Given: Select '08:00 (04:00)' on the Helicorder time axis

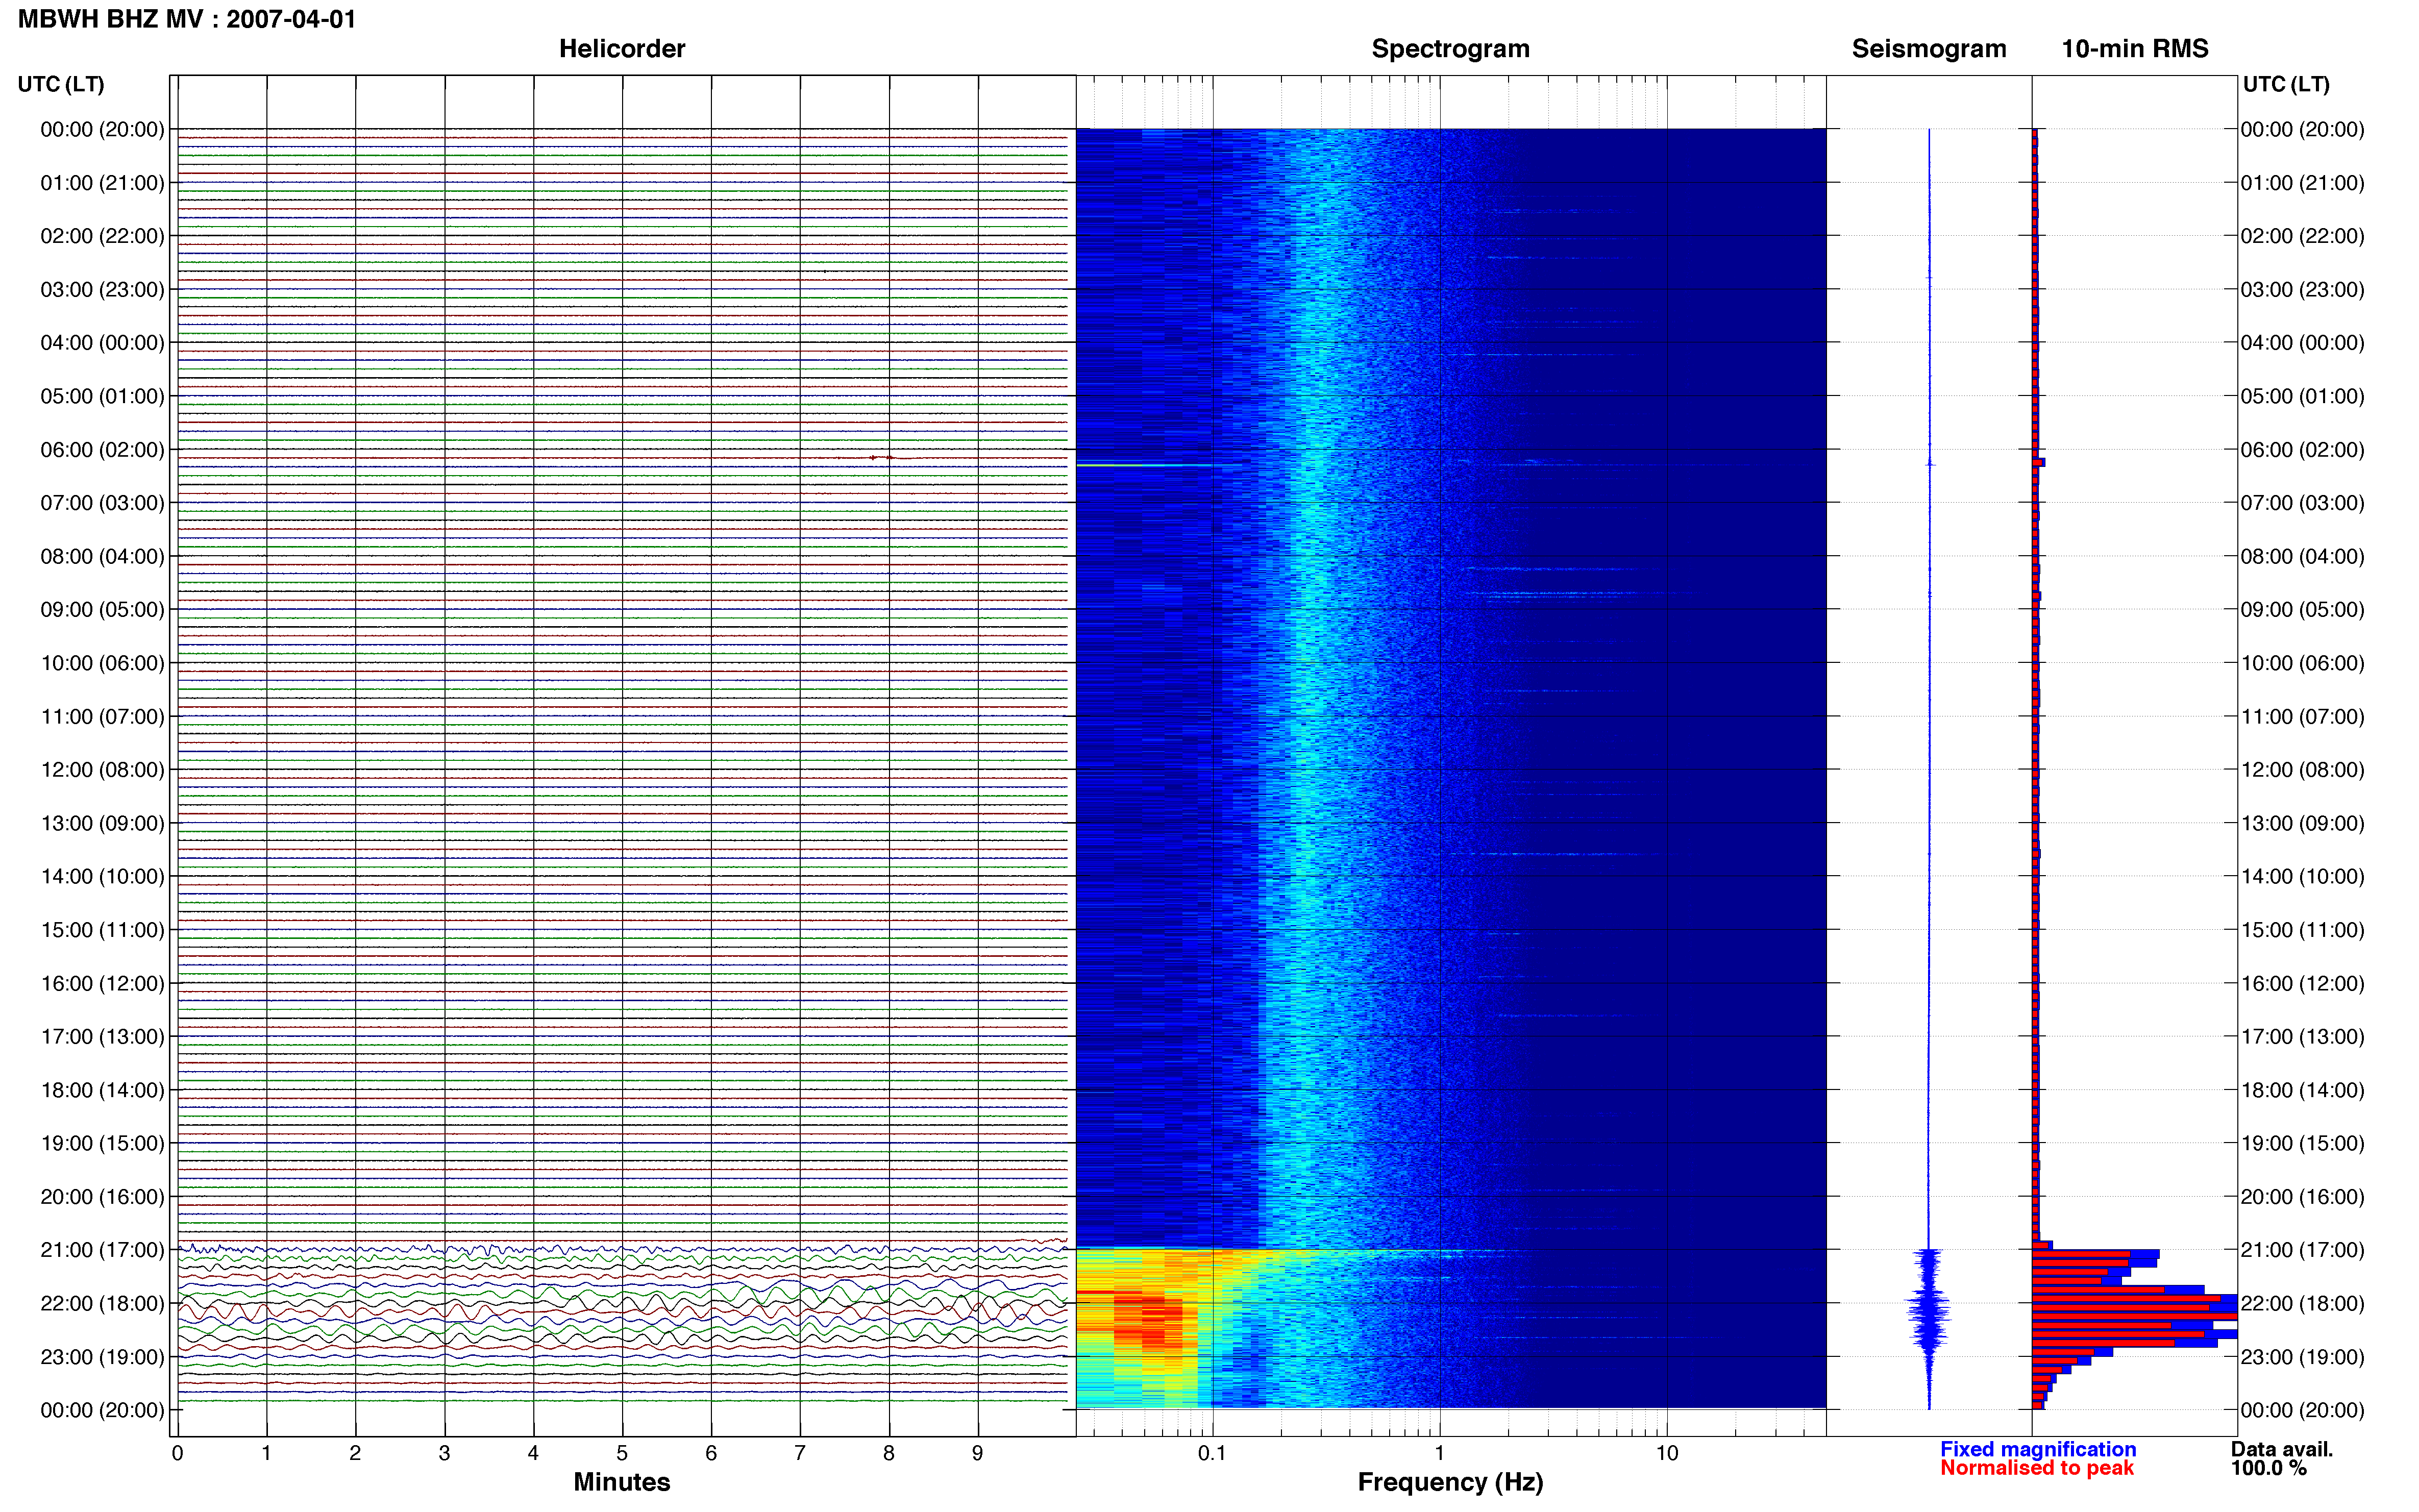Looking at the screenshot, I should coord(102,556).
